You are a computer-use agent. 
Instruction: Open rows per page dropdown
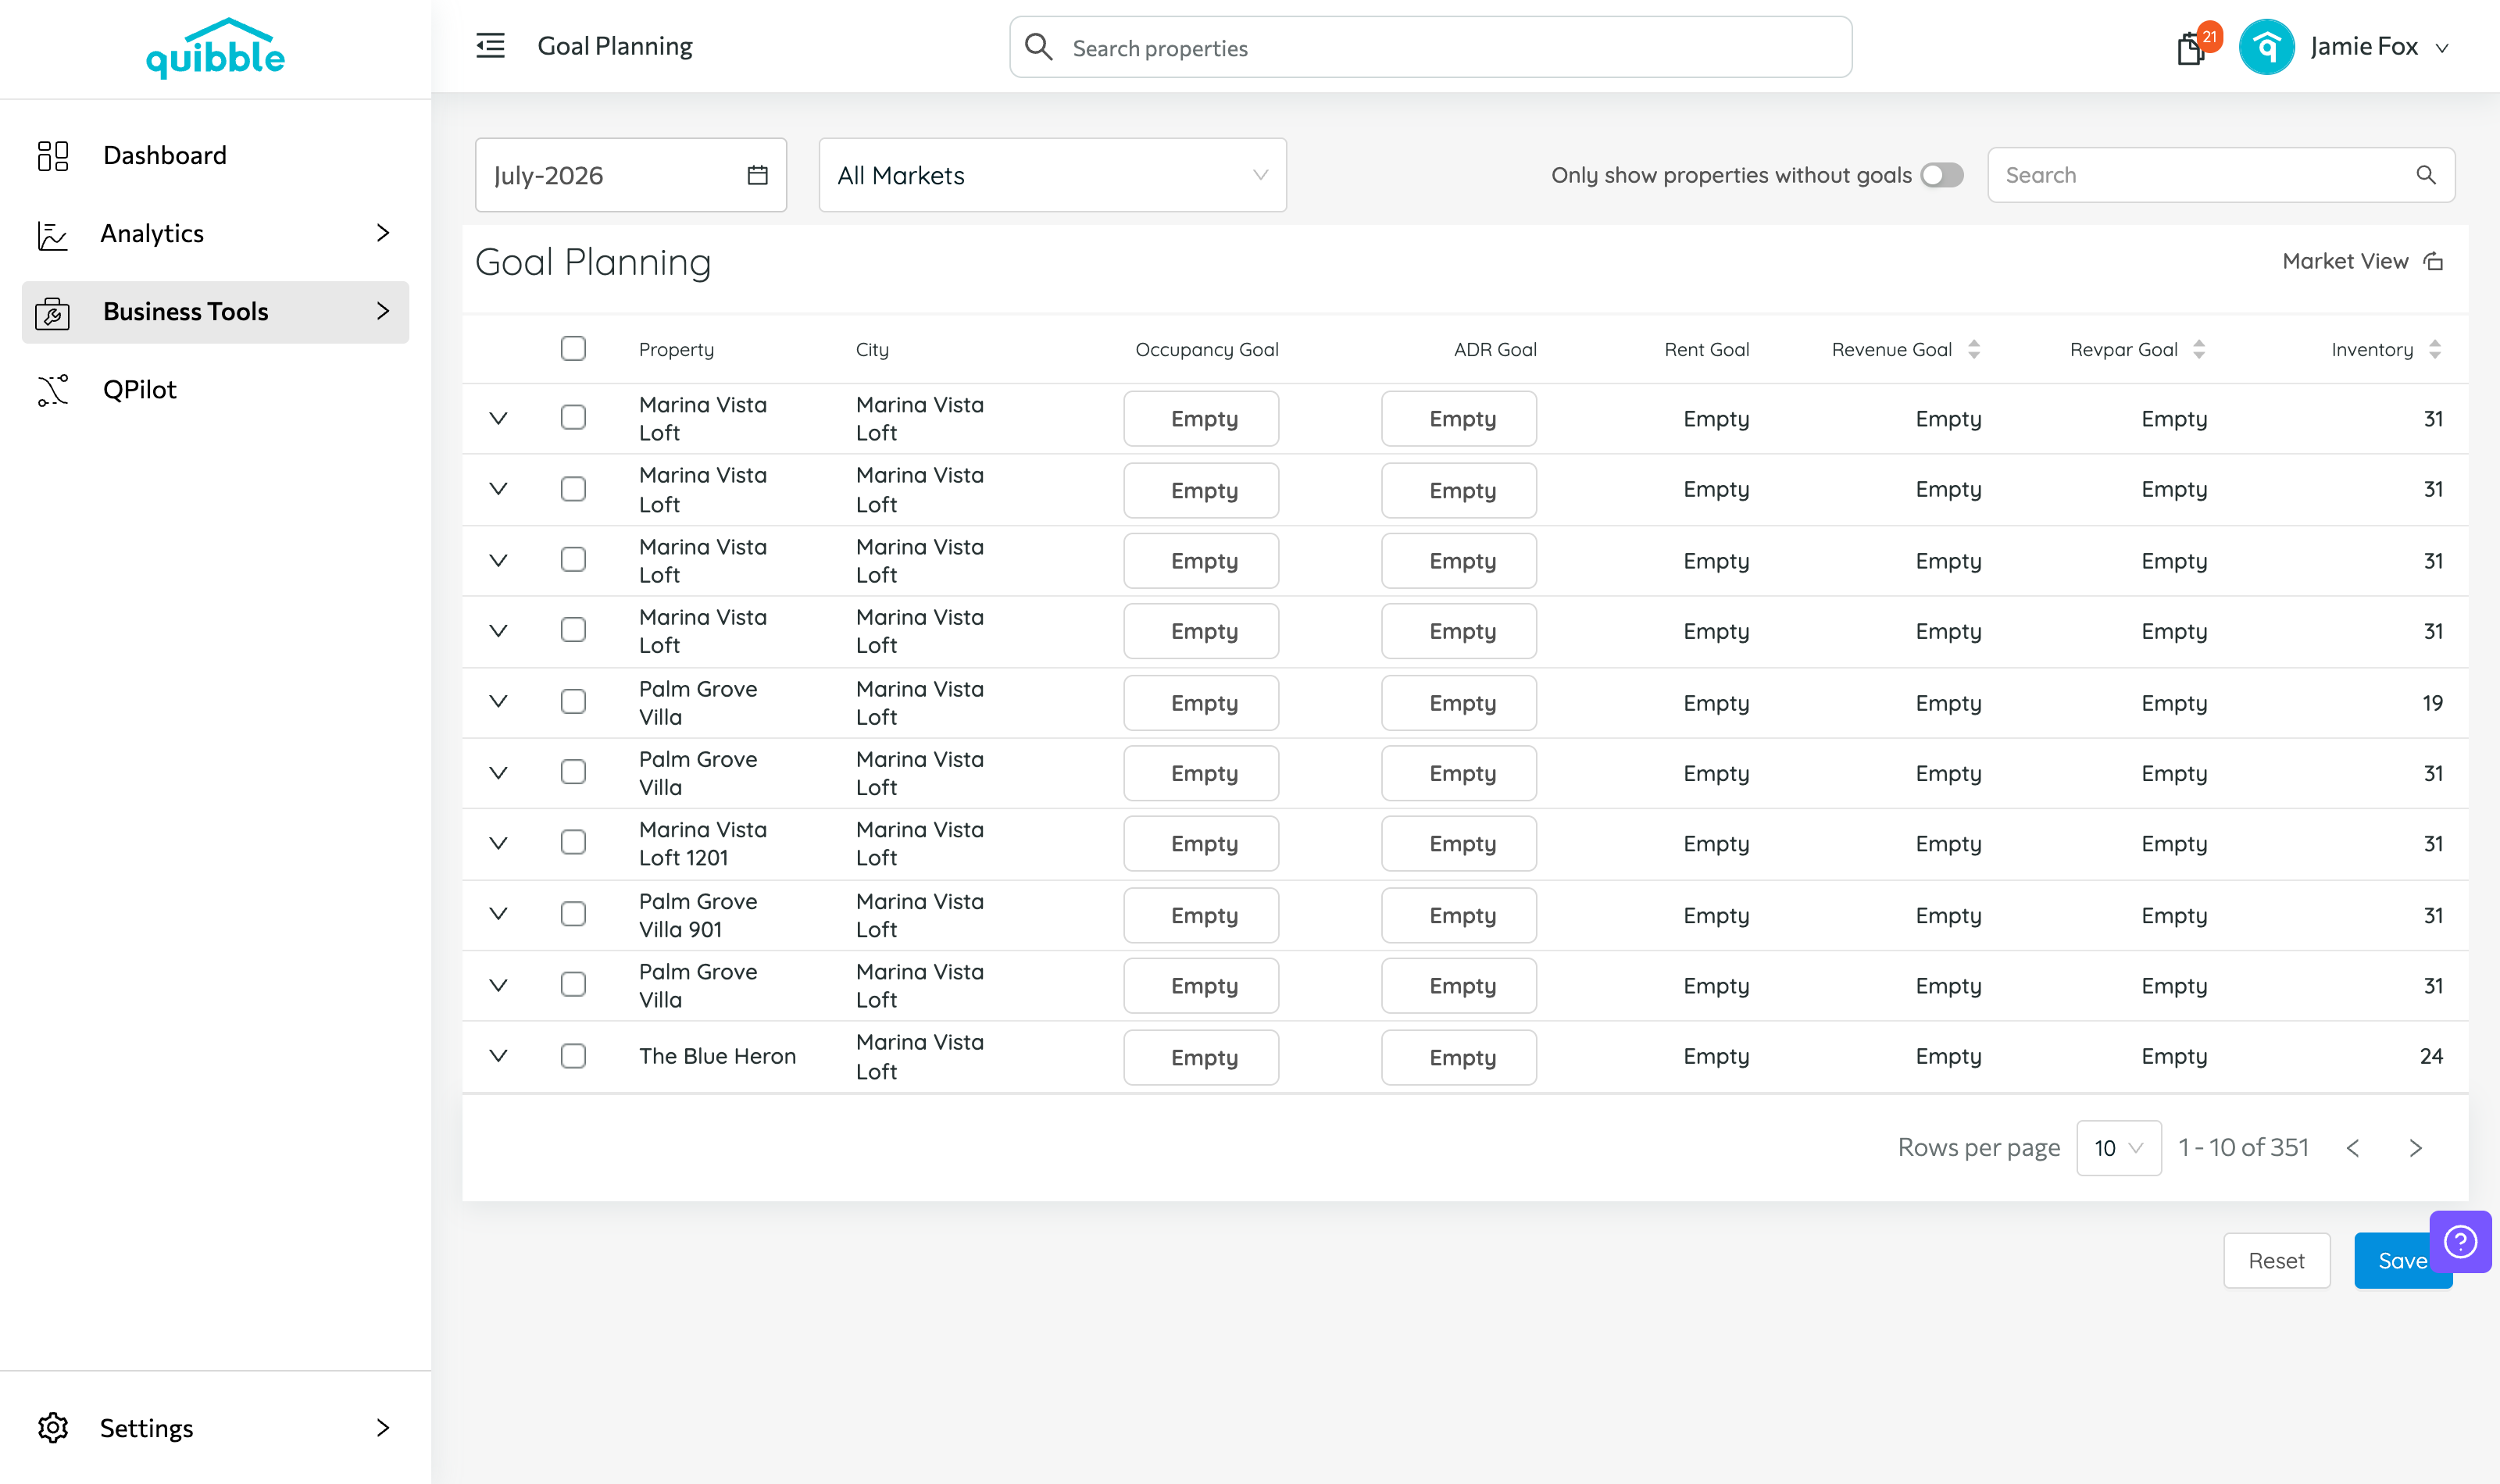click(2118, 1148)
